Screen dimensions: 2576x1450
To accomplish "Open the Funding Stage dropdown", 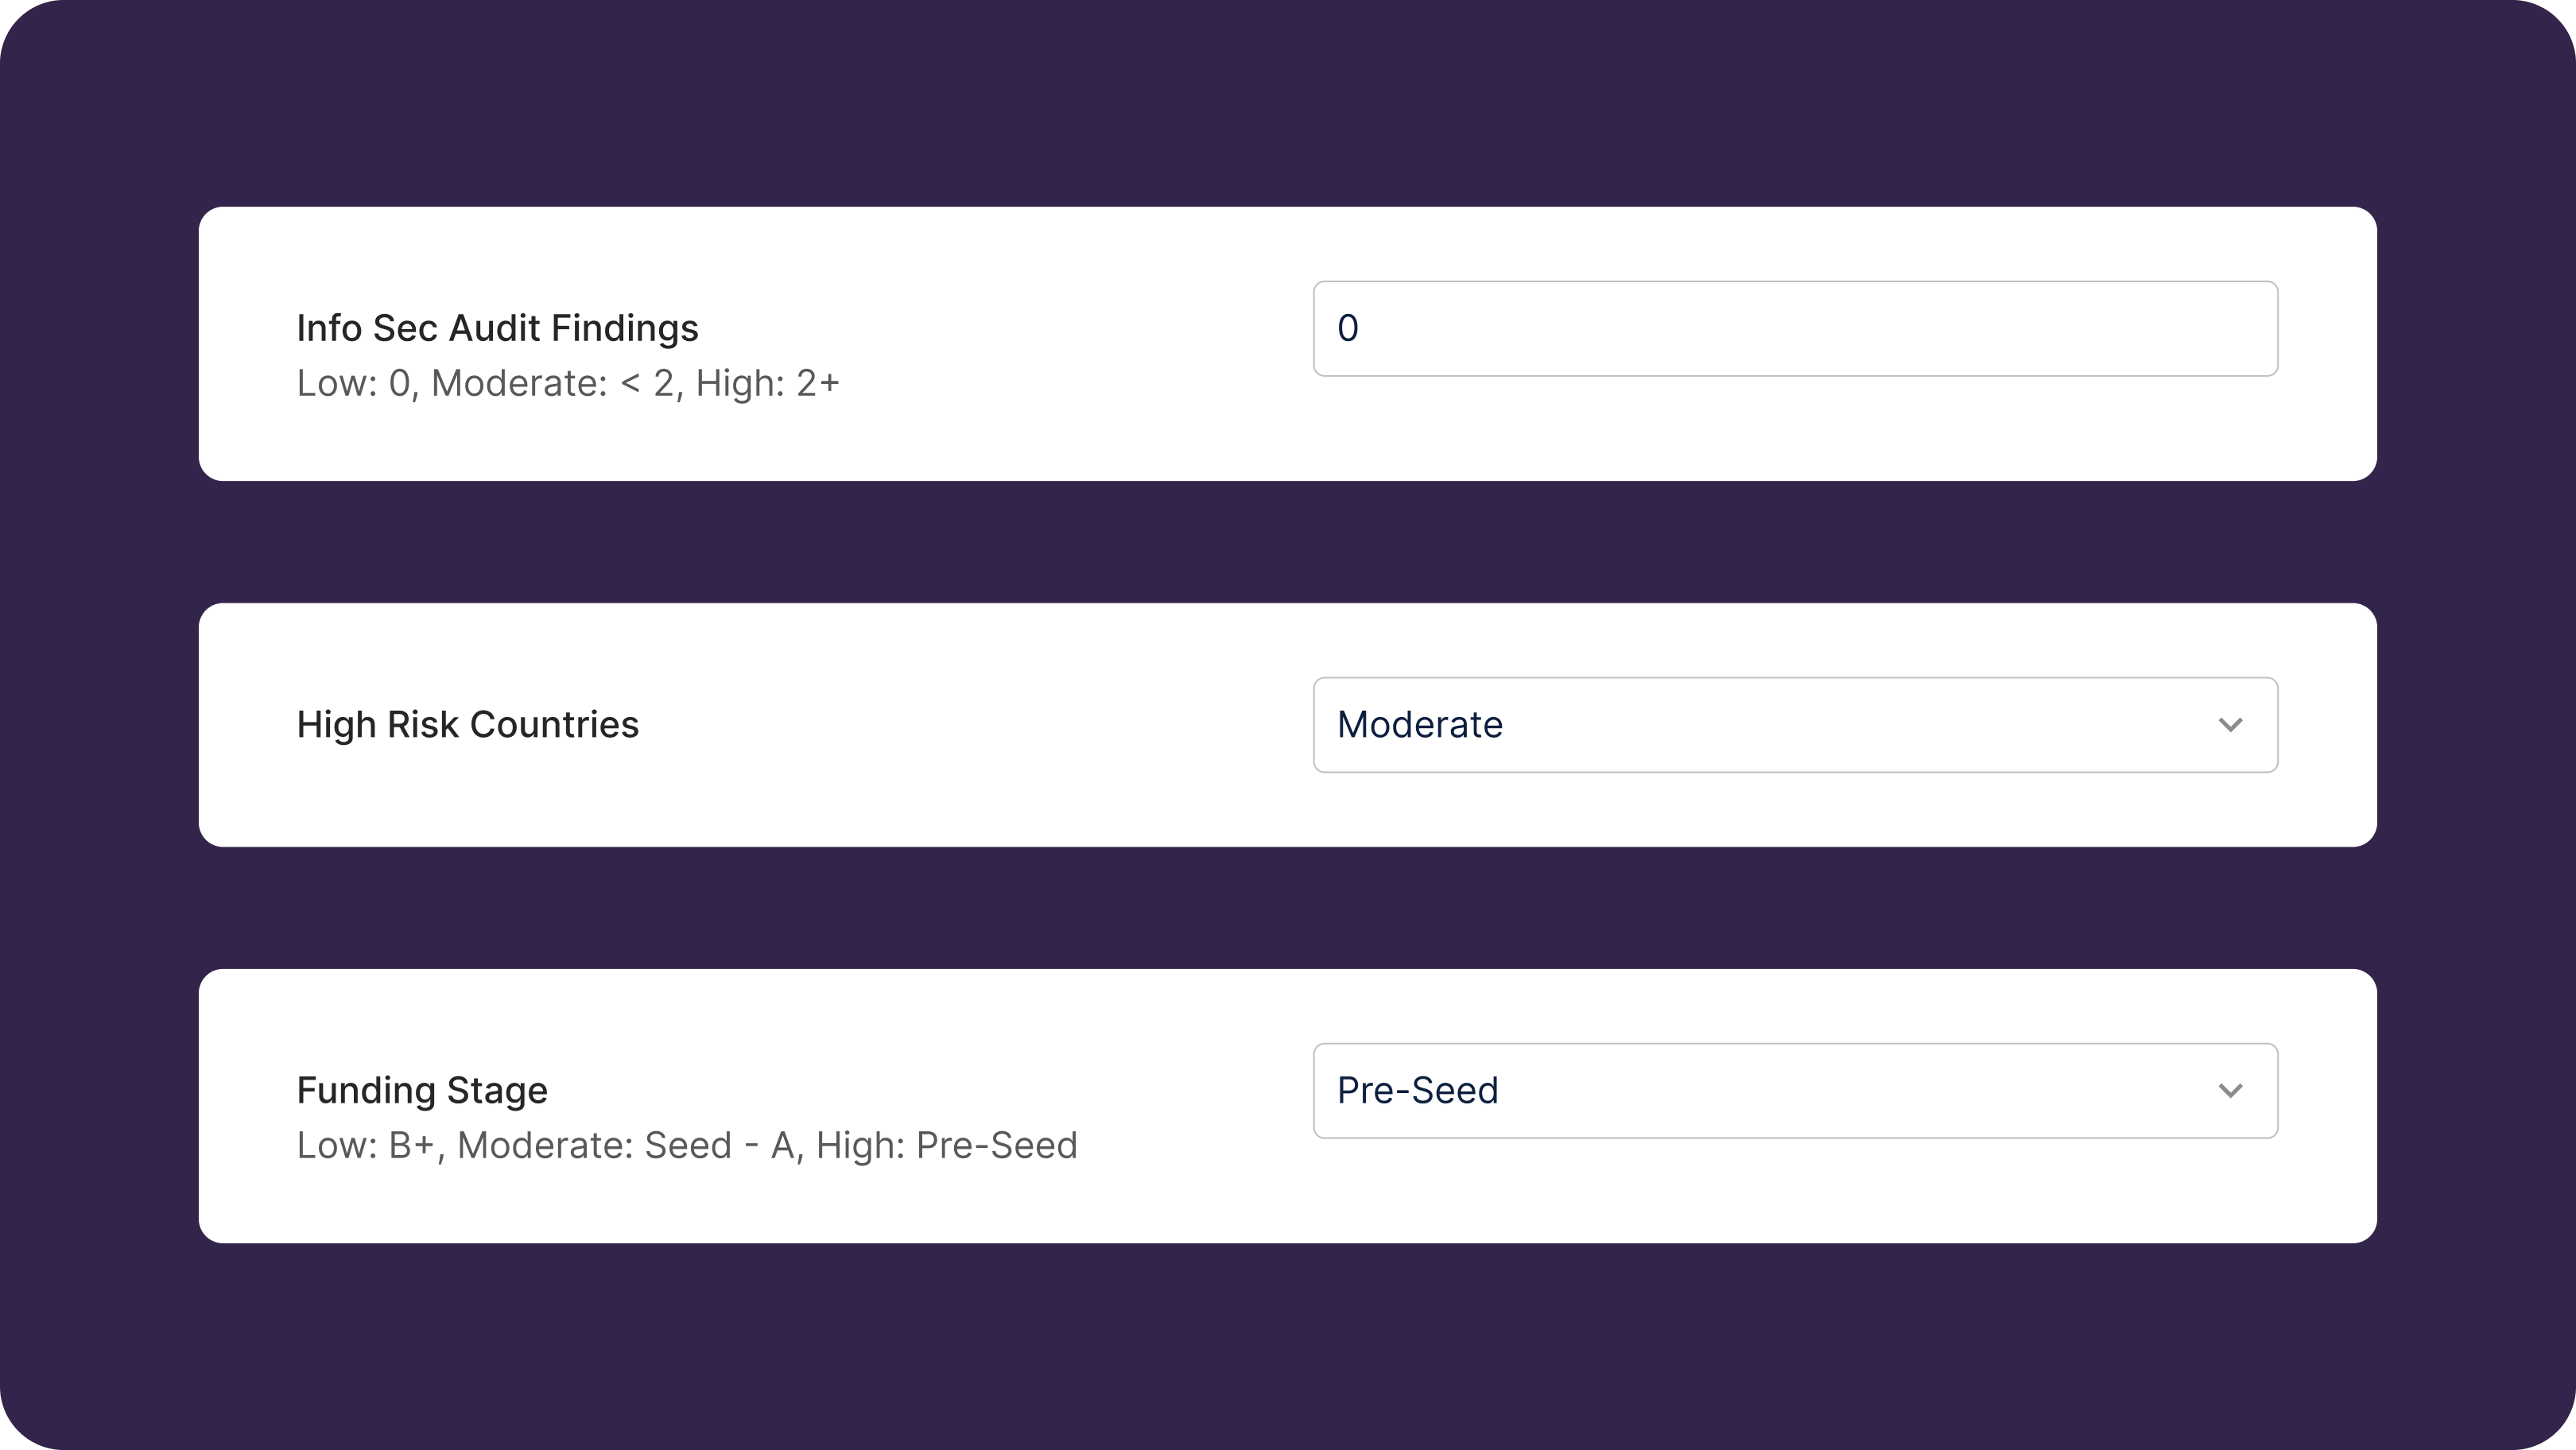I will click(1794, 1091).
